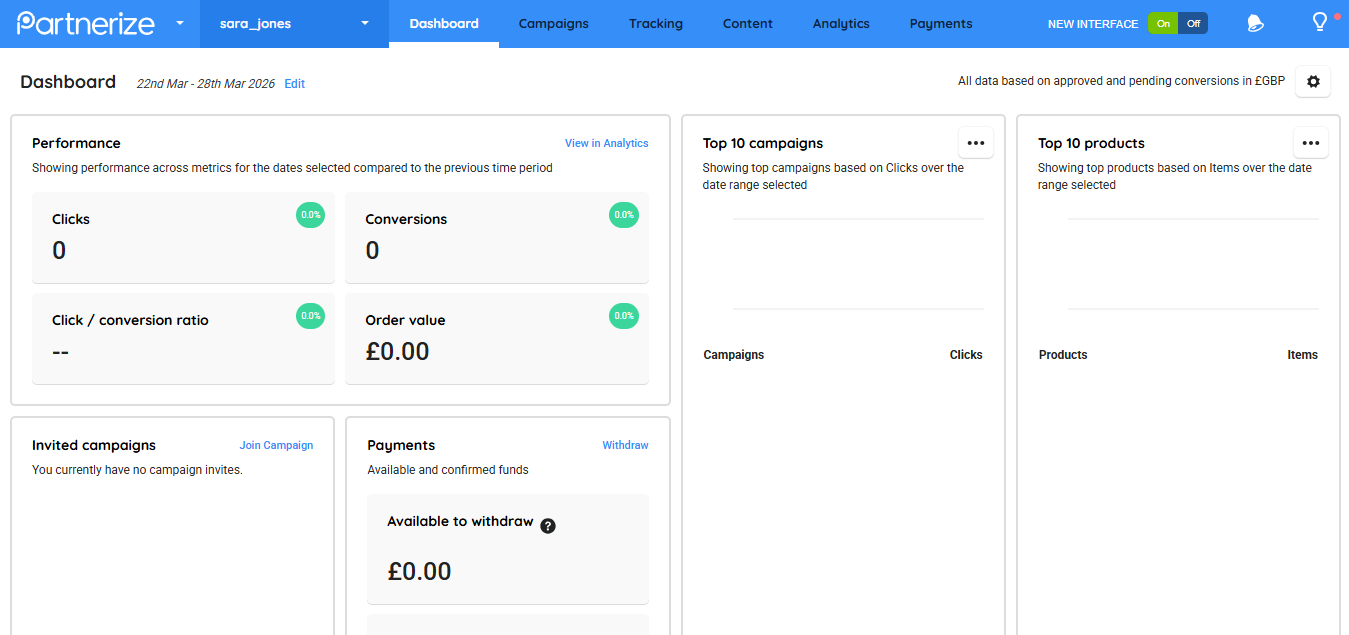The height and width of the screenshot is (635, 1349).
Task: Click the £0.00 available to withdraw amount
Action: pos(419,571)
